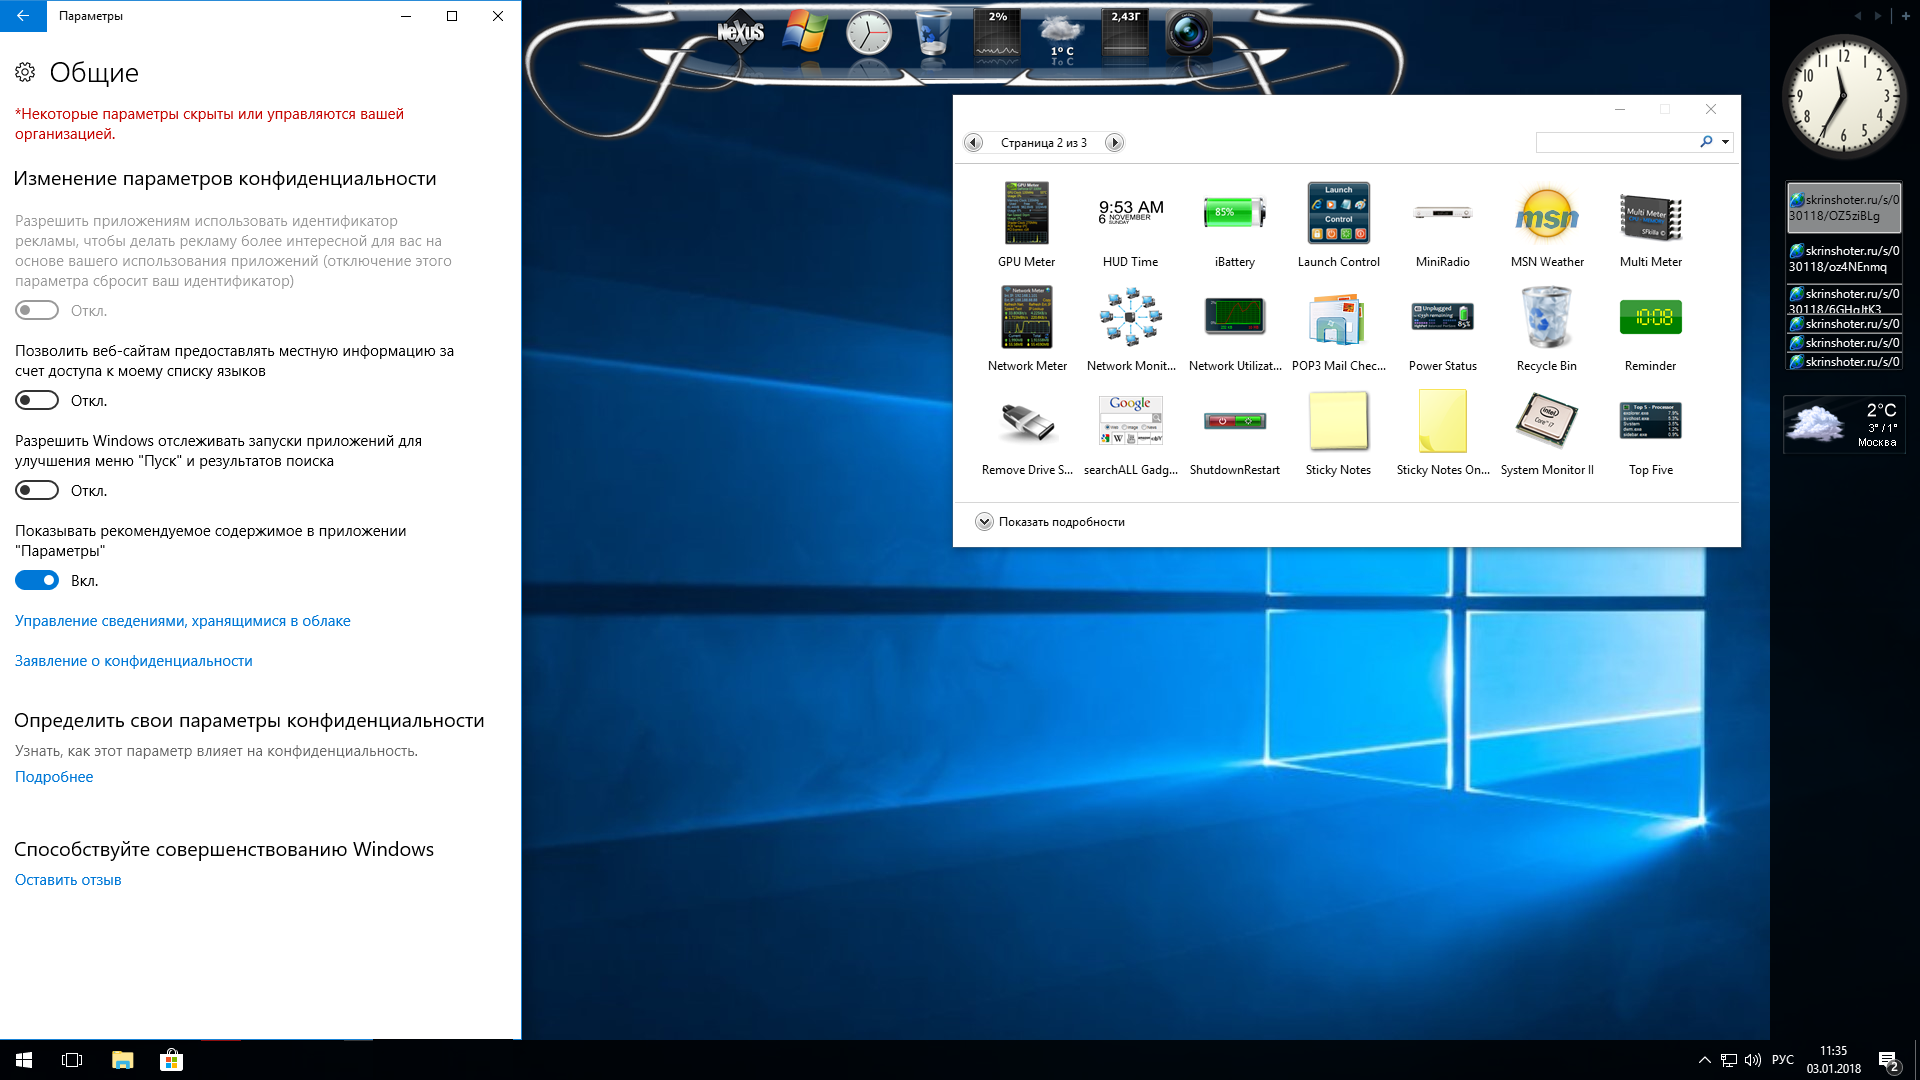This screenshot has height=1080, width=1920.
Task: Click the MSN Weather gadget
Action: point(1546,214)
